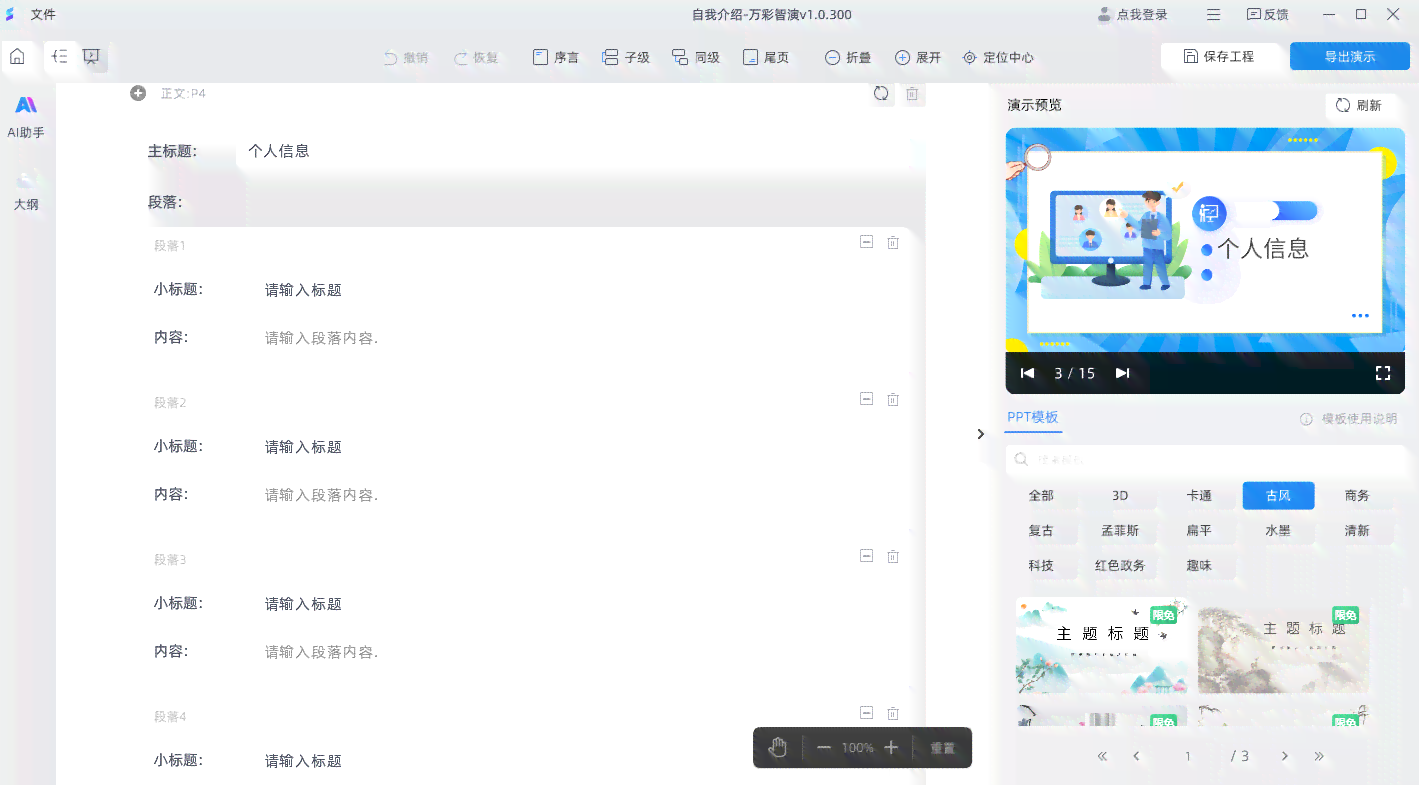
Task: Open 模板使用说明 template instructions
Action: [x=1349, y=419]
